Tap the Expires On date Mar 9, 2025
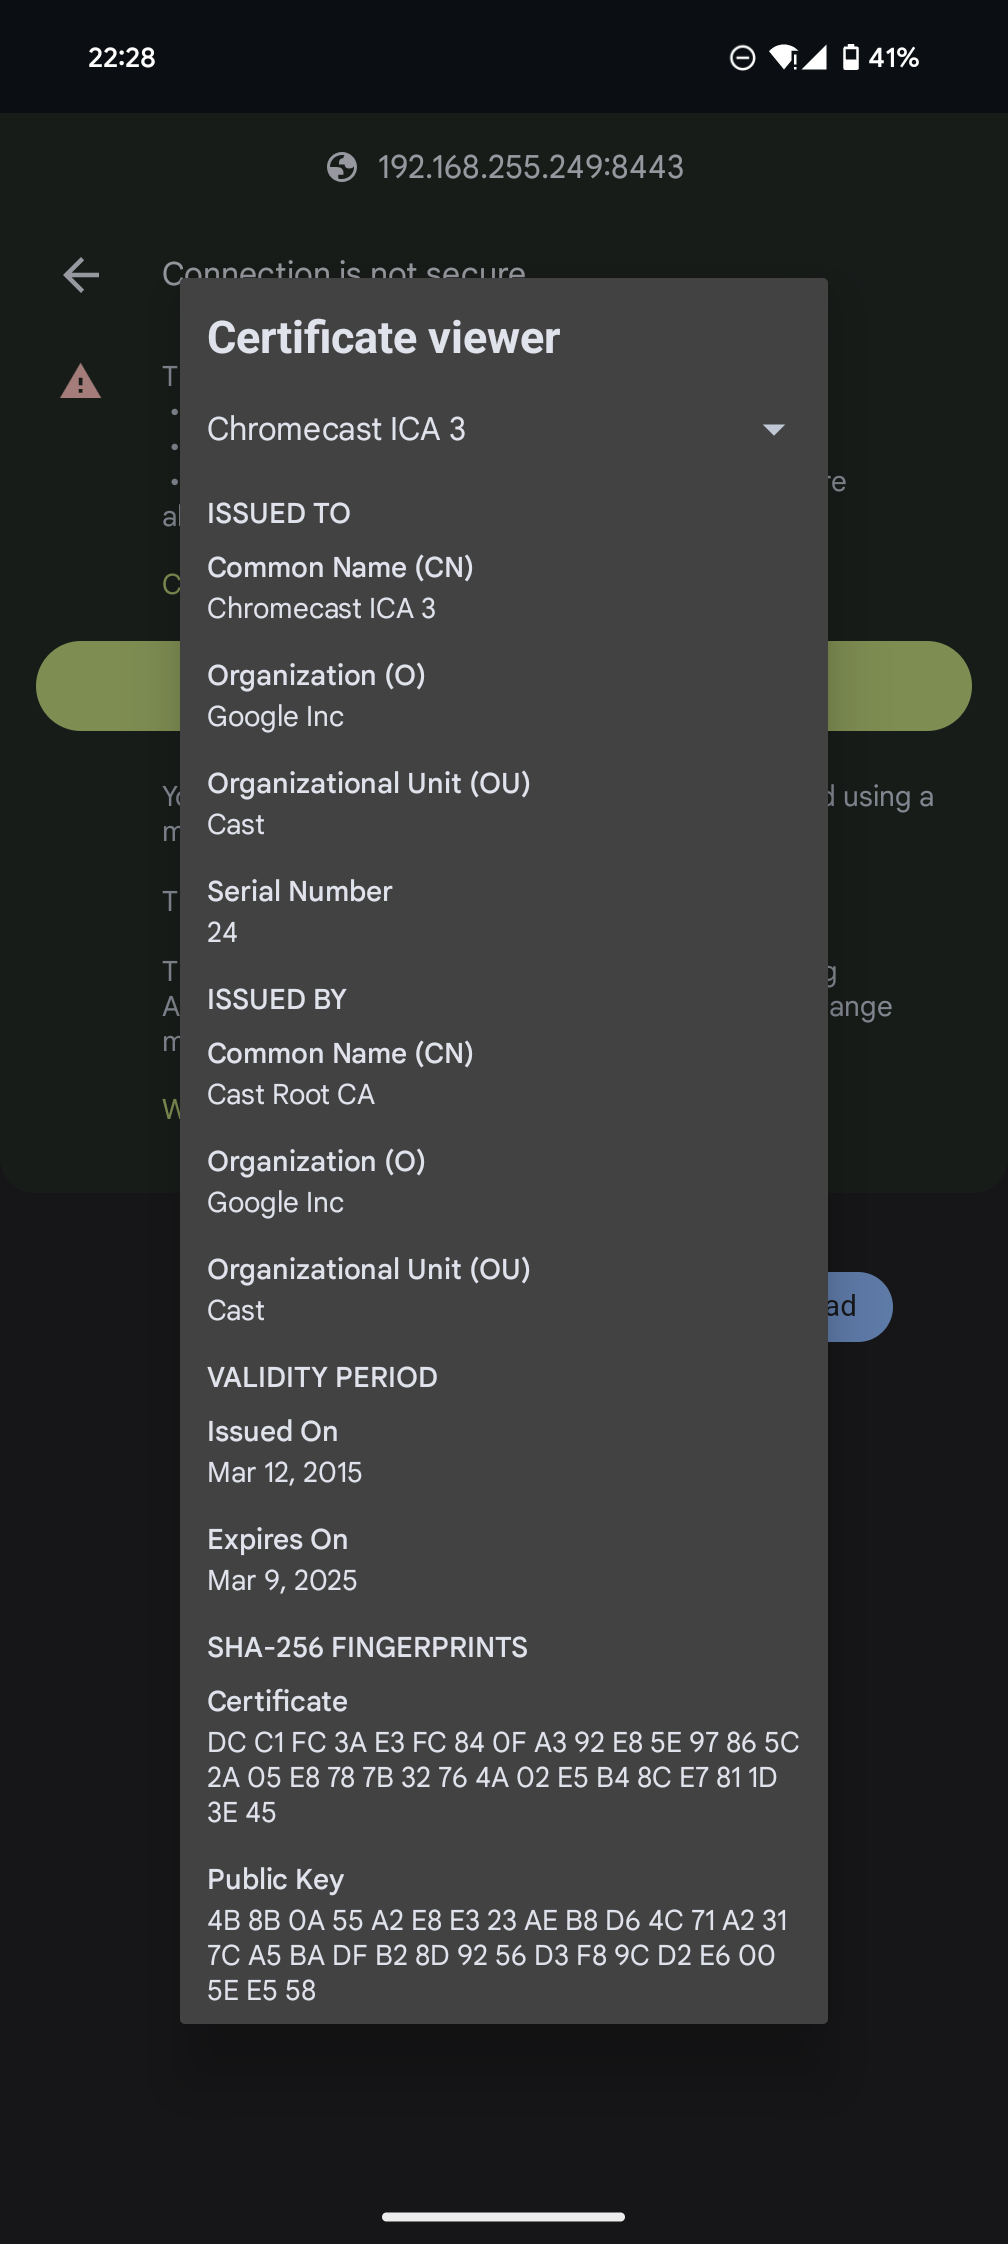 [282, 1580]
